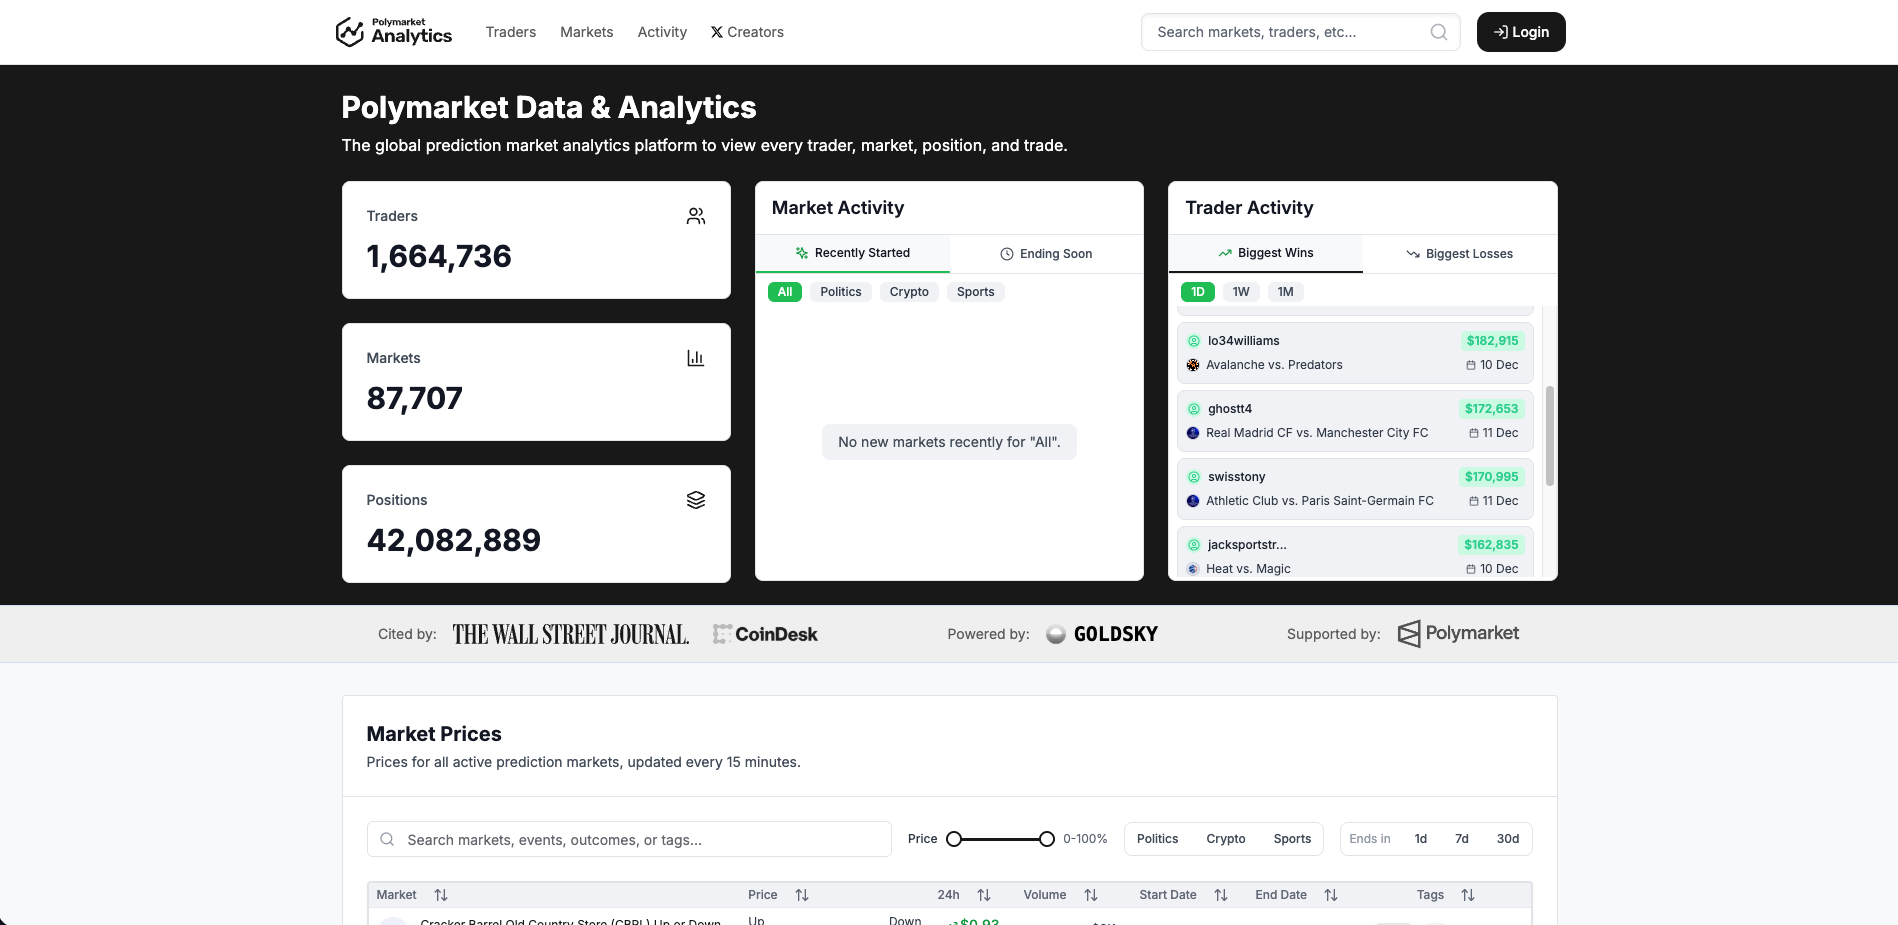
Task: Sort table by End Date arrows
Action: [x=1331, y=895]
